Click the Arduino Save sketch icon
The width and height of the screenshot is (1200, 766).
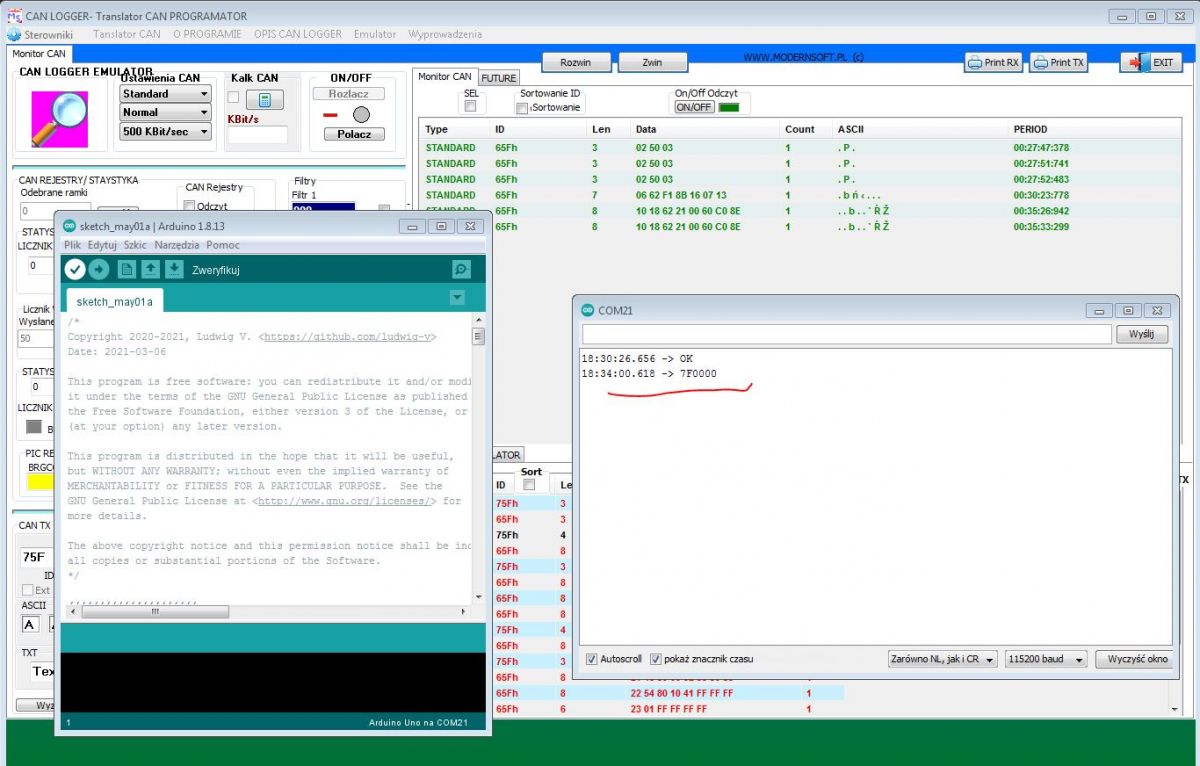click(174, 269)
